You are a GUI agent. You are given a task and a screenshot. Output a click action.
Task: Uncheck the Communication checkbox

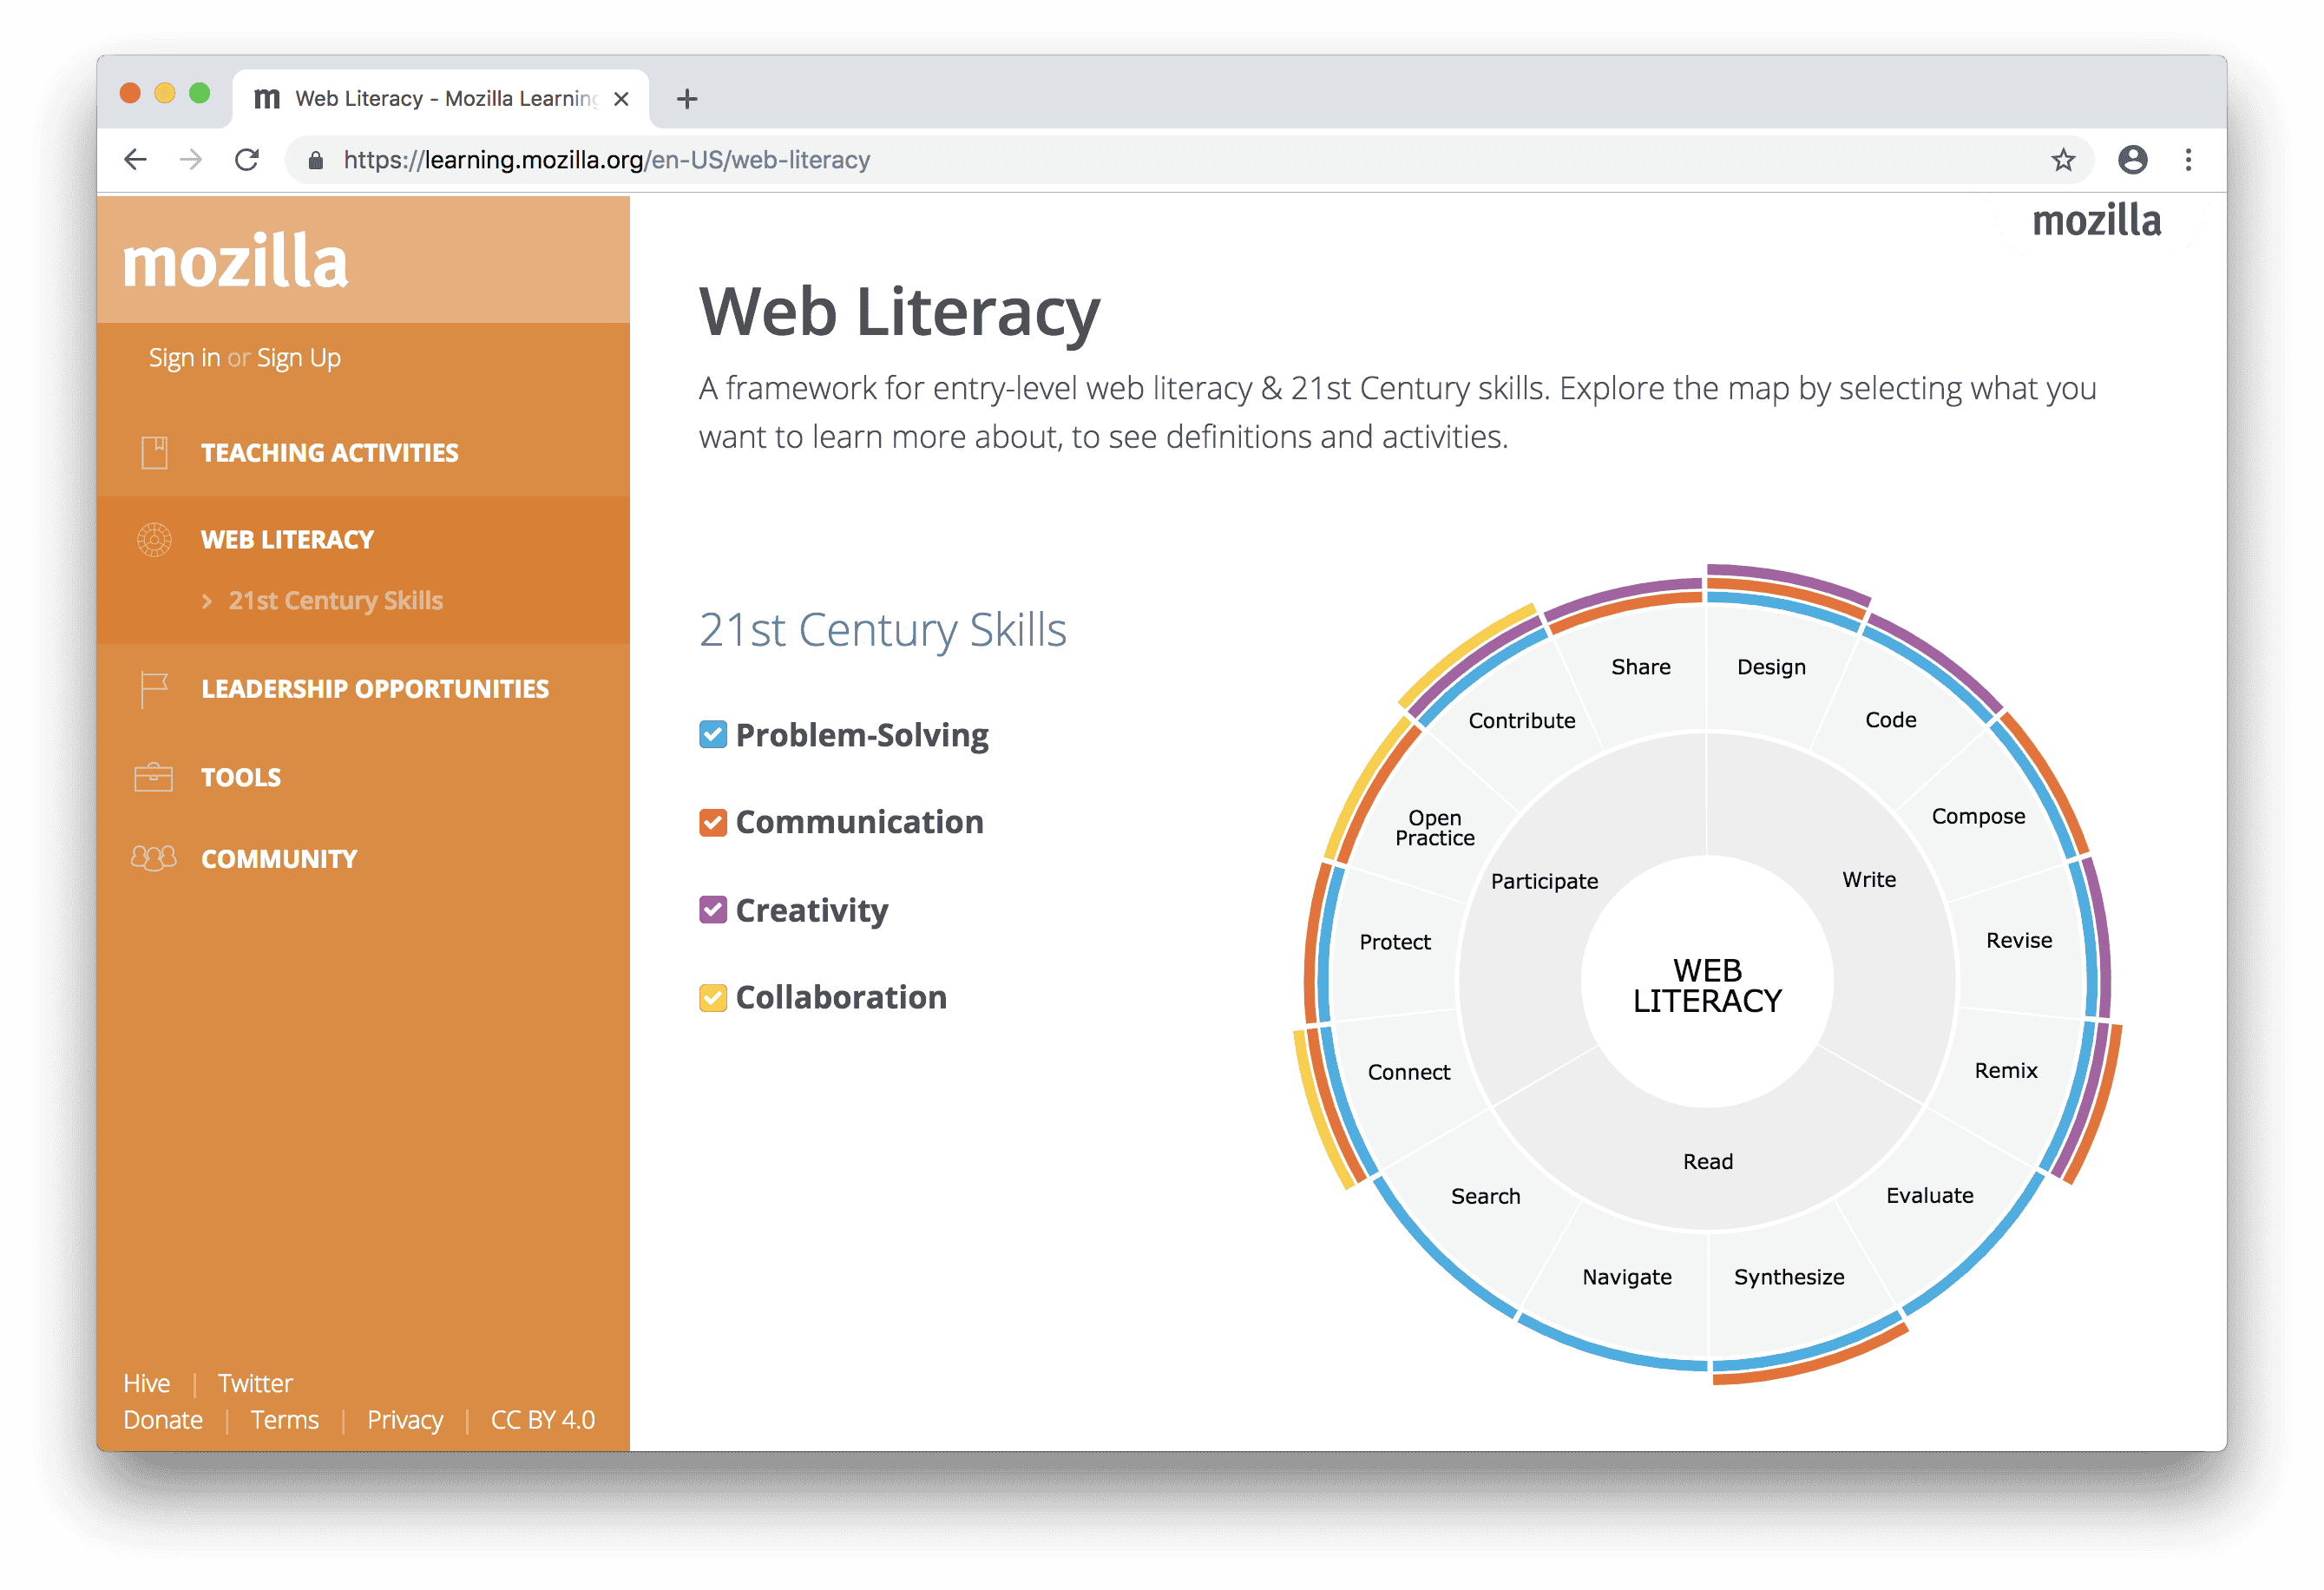(713, 823)
